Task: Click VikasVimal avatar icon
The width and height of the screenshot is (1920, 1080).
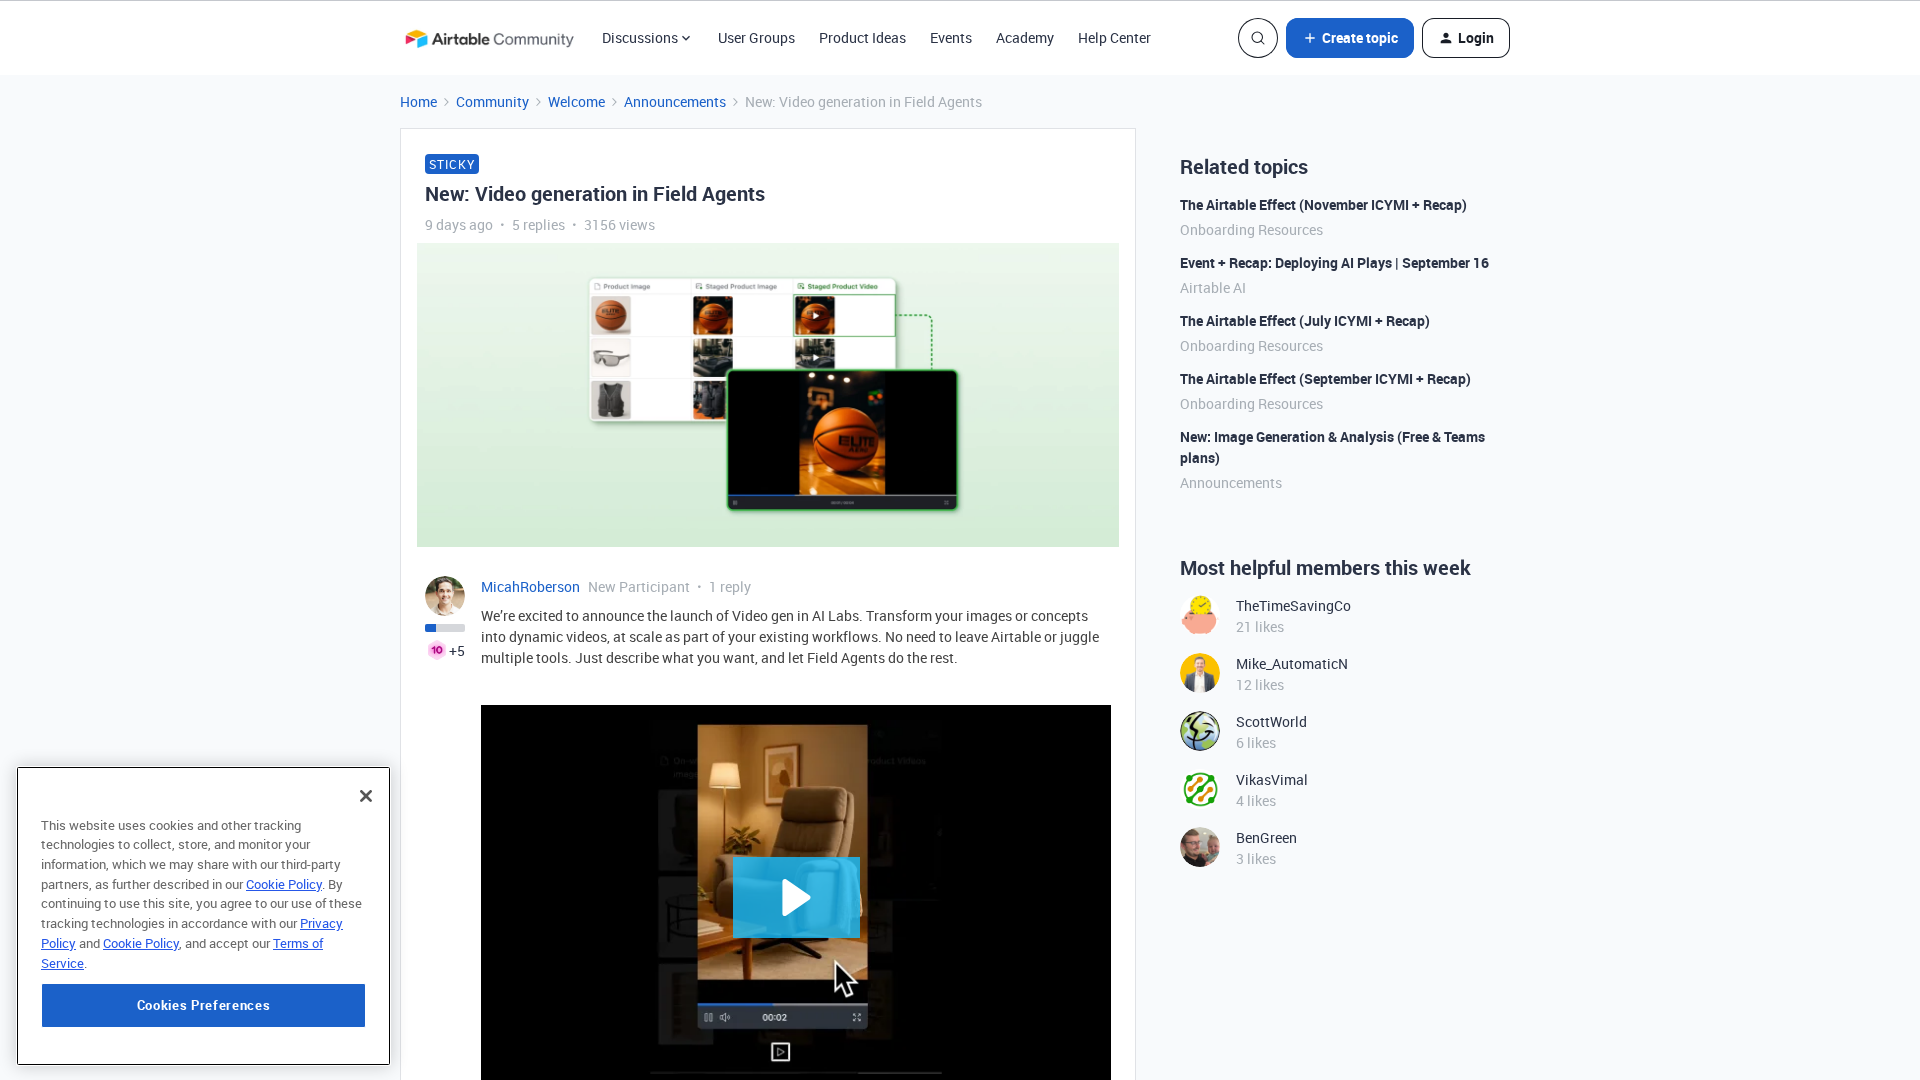Action: coord(1200,789)
